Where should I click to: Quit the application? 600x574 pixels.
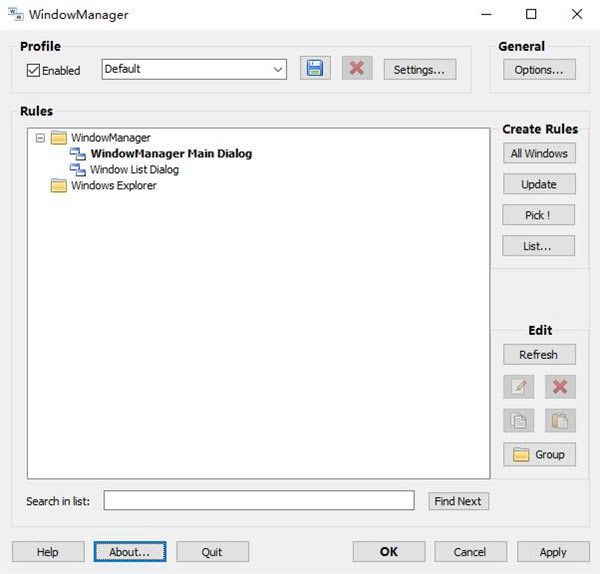coord(212,552)
